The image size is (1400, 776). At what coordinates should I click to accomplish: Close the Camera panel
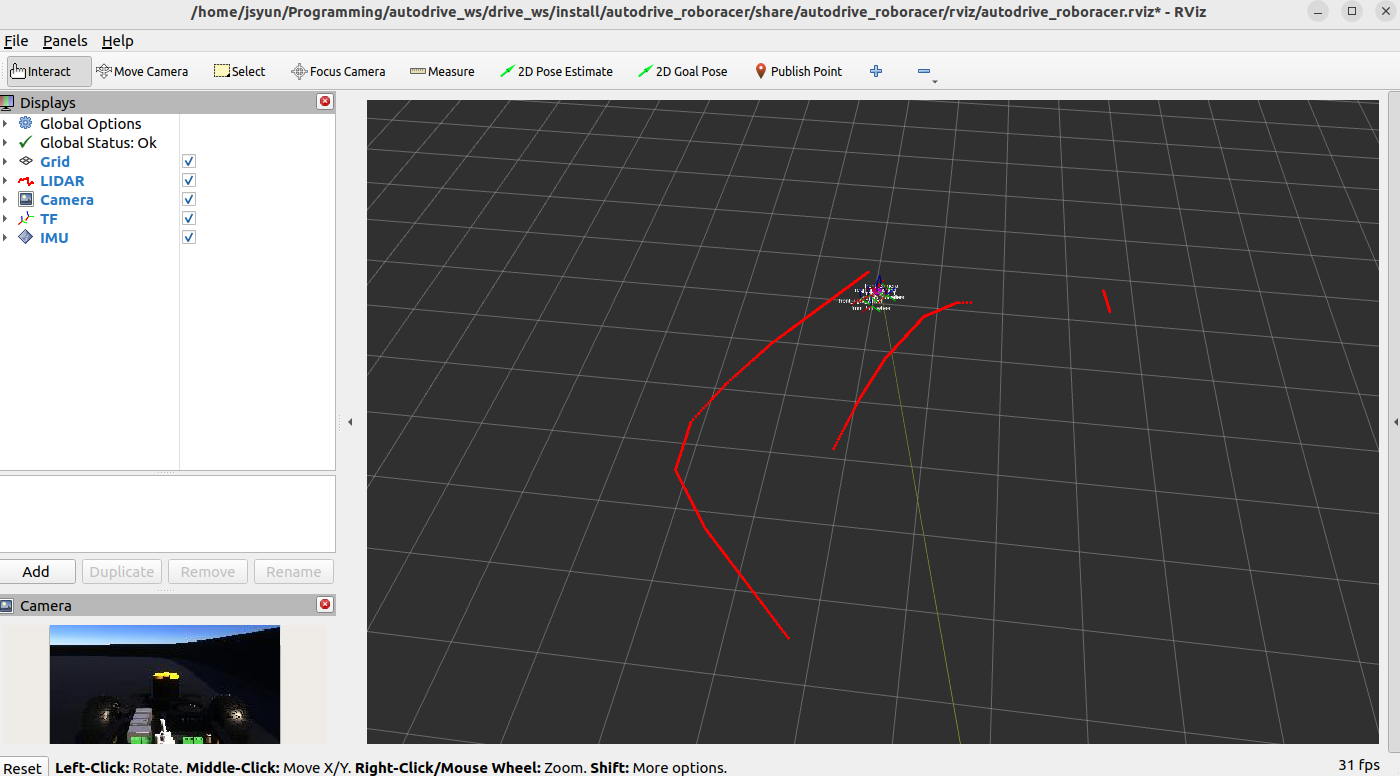click(324, 605)
